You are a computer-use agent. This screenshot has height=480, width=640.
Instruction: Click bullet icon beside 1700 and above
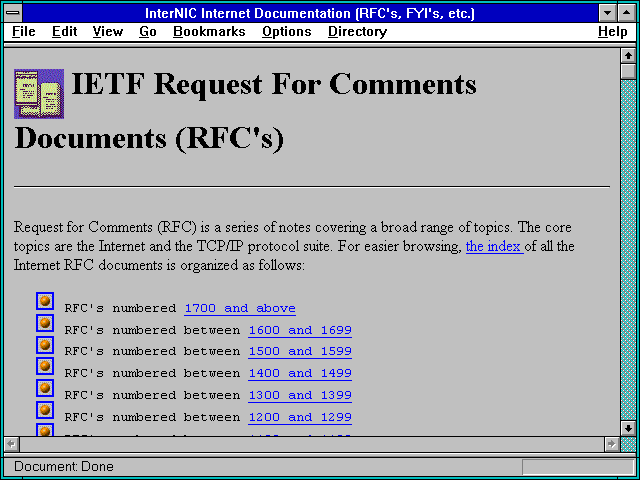tap(45, 301)
